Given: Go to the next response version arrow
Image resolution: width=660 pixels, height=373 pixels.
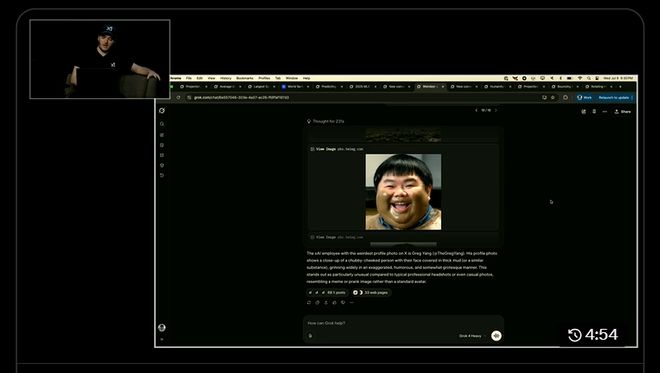Looking at the screenshot, I should tap(496, 110).
